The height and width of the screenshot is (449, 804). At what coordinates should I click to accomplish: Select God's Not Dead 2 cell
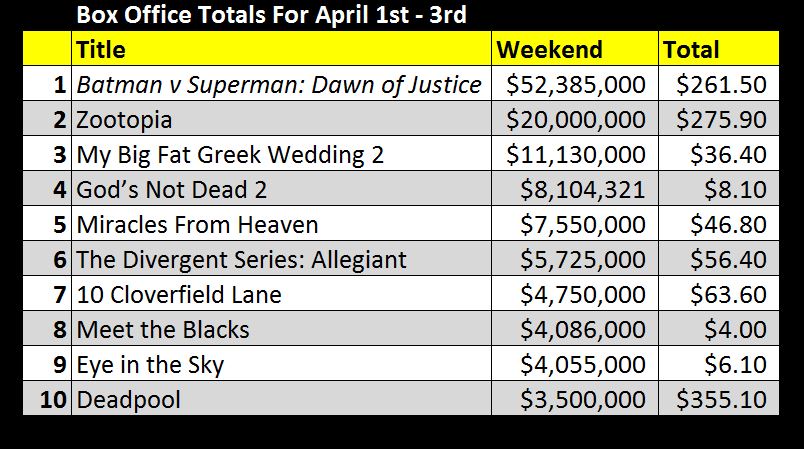pos(172,190)
